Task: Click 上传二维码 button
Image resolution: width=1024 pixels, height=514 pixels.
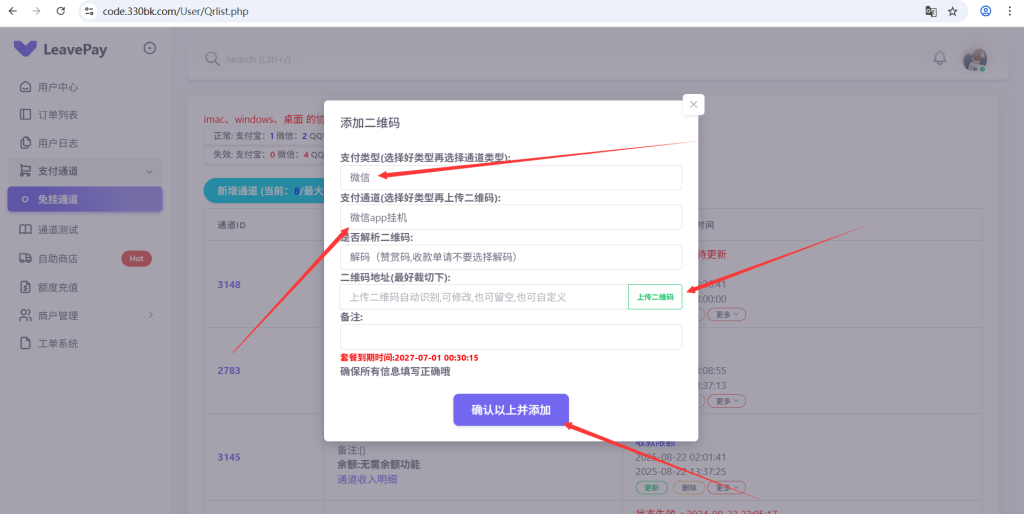Action: [655, 297]
